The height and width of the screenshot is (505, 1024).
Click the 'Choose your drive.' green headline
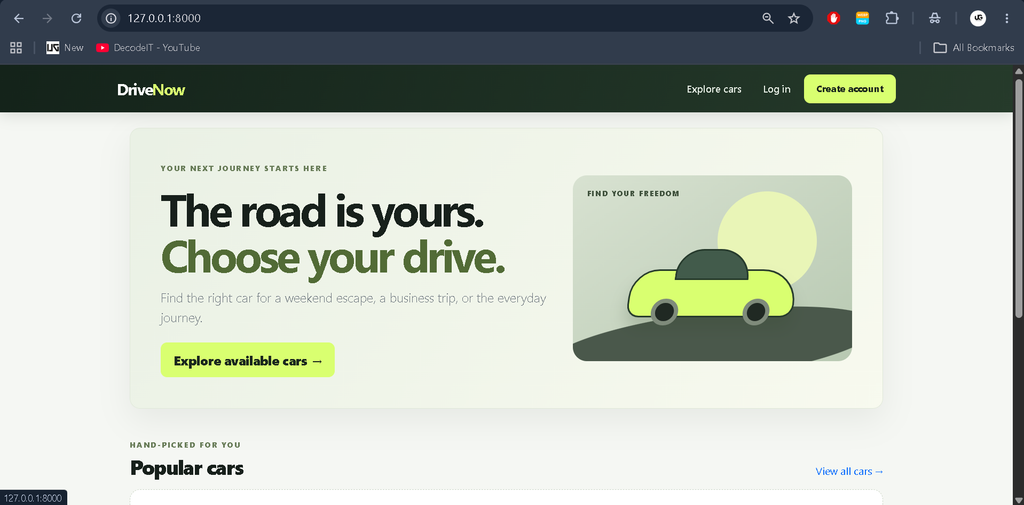pyautogui.click(x=333, y=259)
